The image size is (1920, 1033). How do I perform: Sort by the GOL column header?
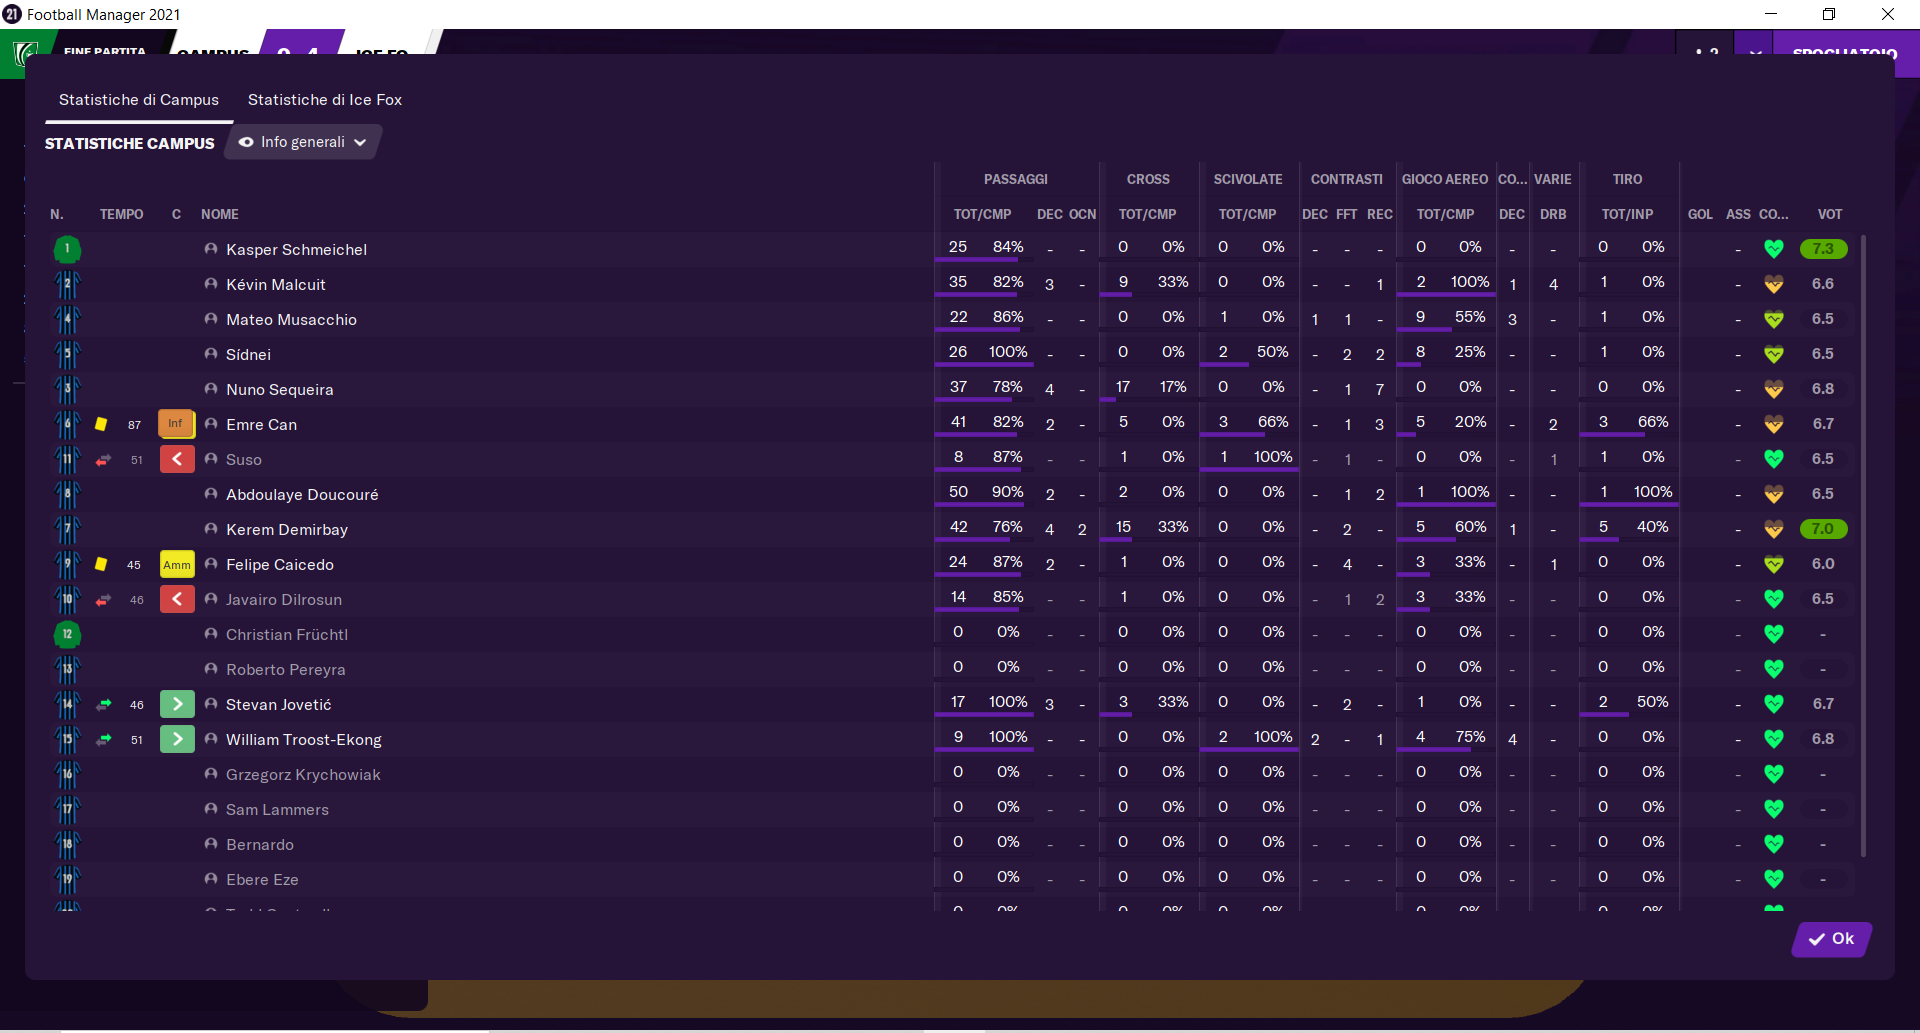point(1700,214)
